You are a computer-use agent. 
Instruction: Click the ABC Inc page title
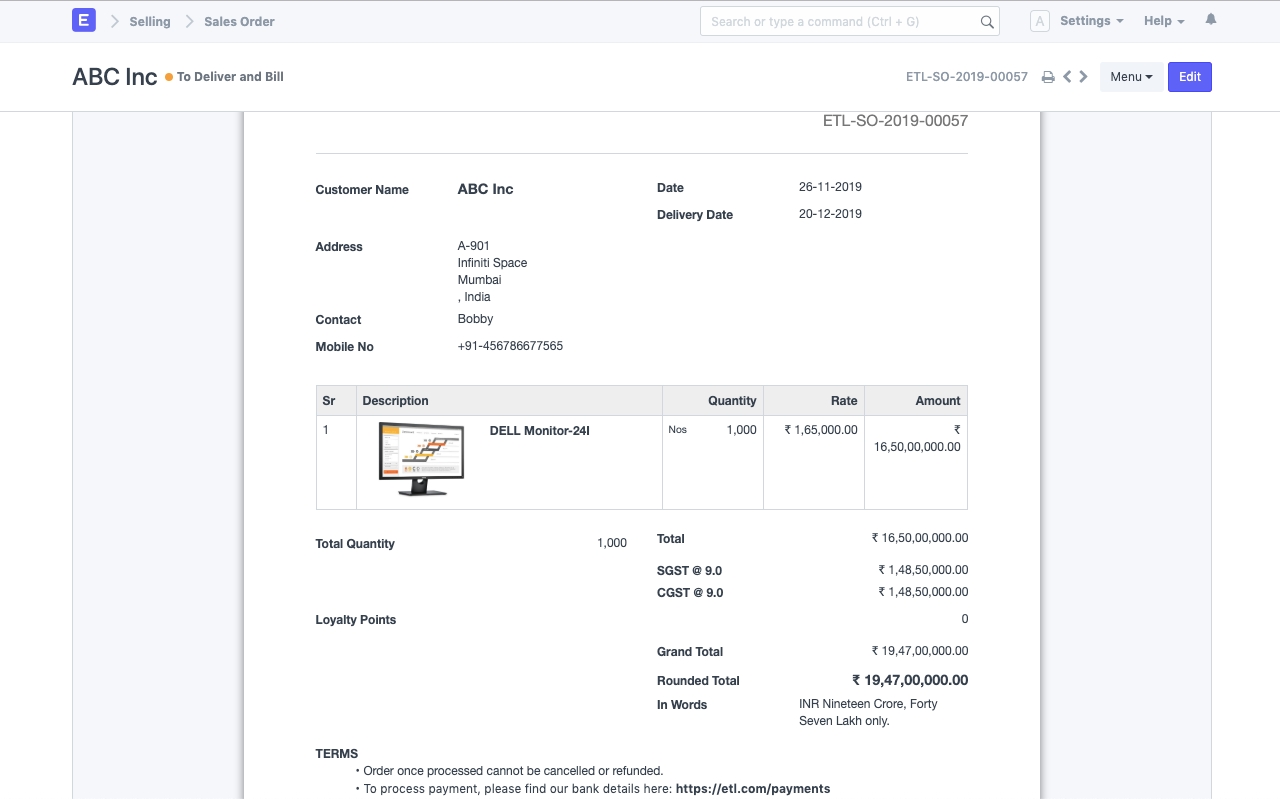pos(115,77)
